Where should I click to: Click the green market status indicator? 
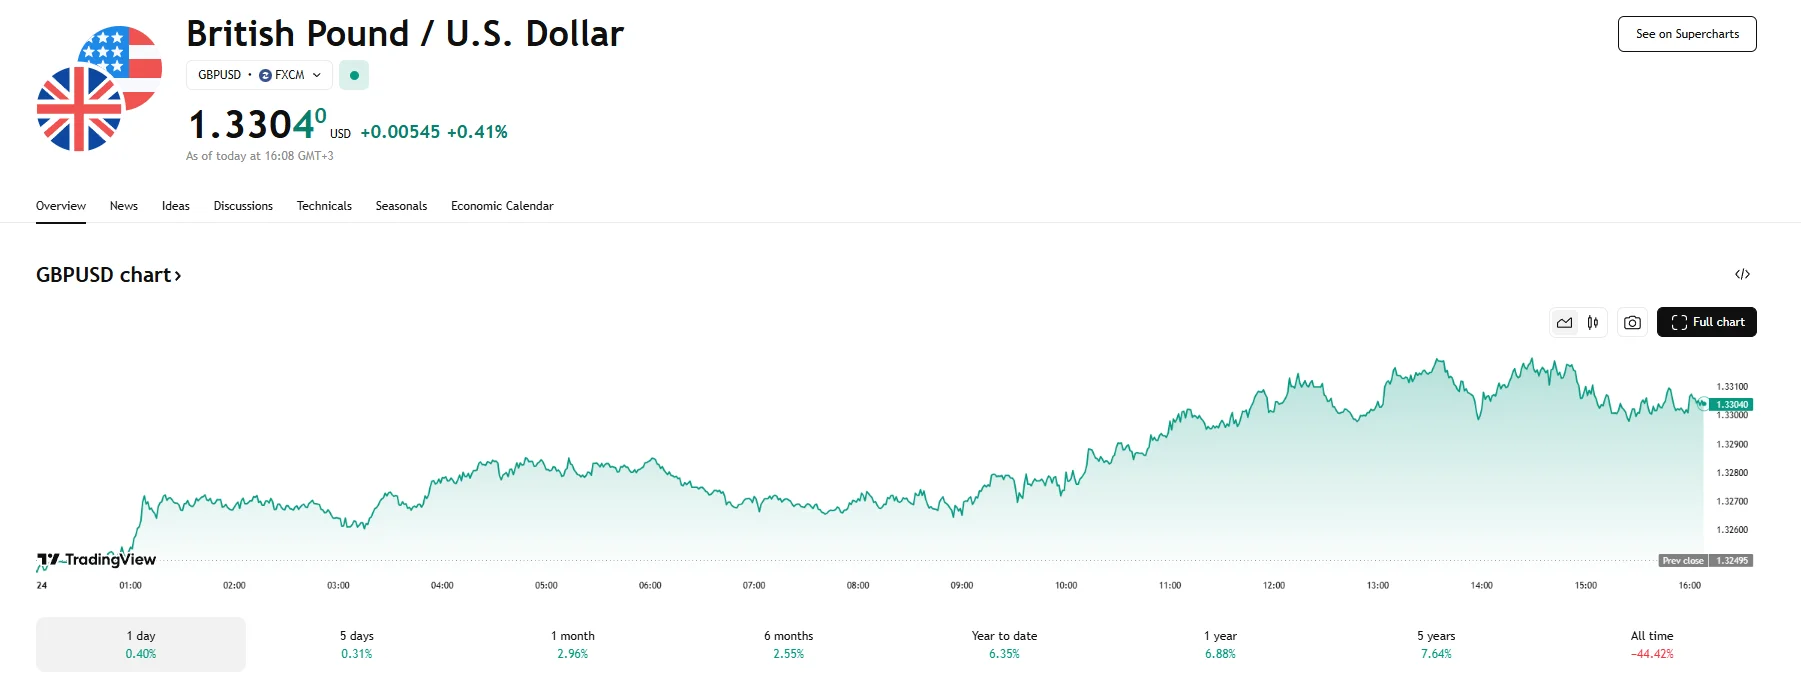pos(354,75)
